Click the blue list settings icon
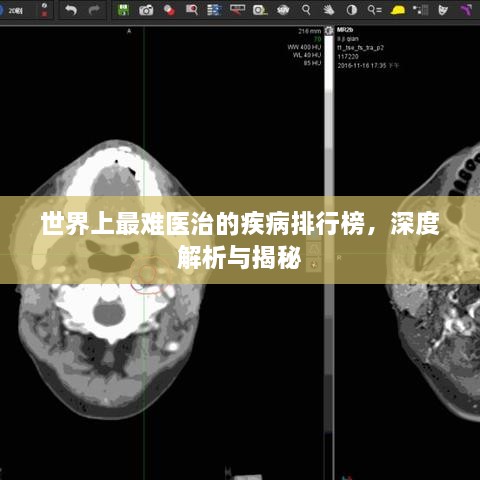This screenshot has width=480, height=480. [x=214, y=10]
